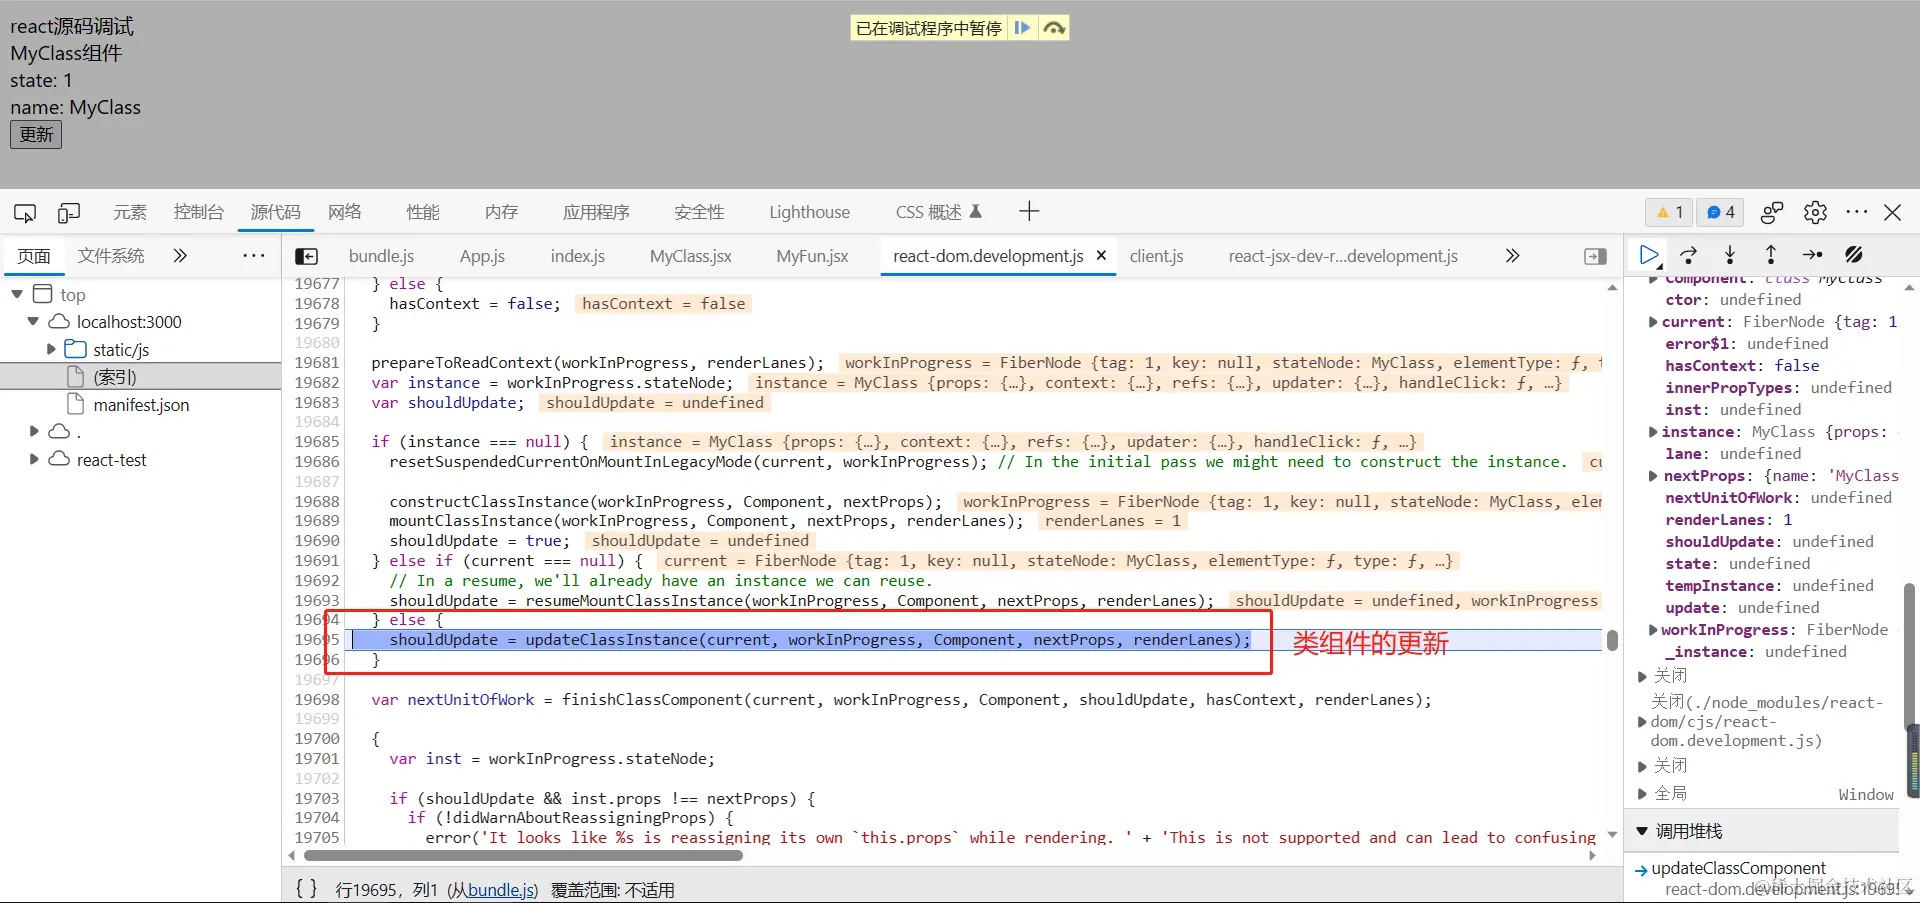1920x903 pixels.
Task: Switch to react-jsx-dev-r...development.js tab
Action: coord(1343,256)
